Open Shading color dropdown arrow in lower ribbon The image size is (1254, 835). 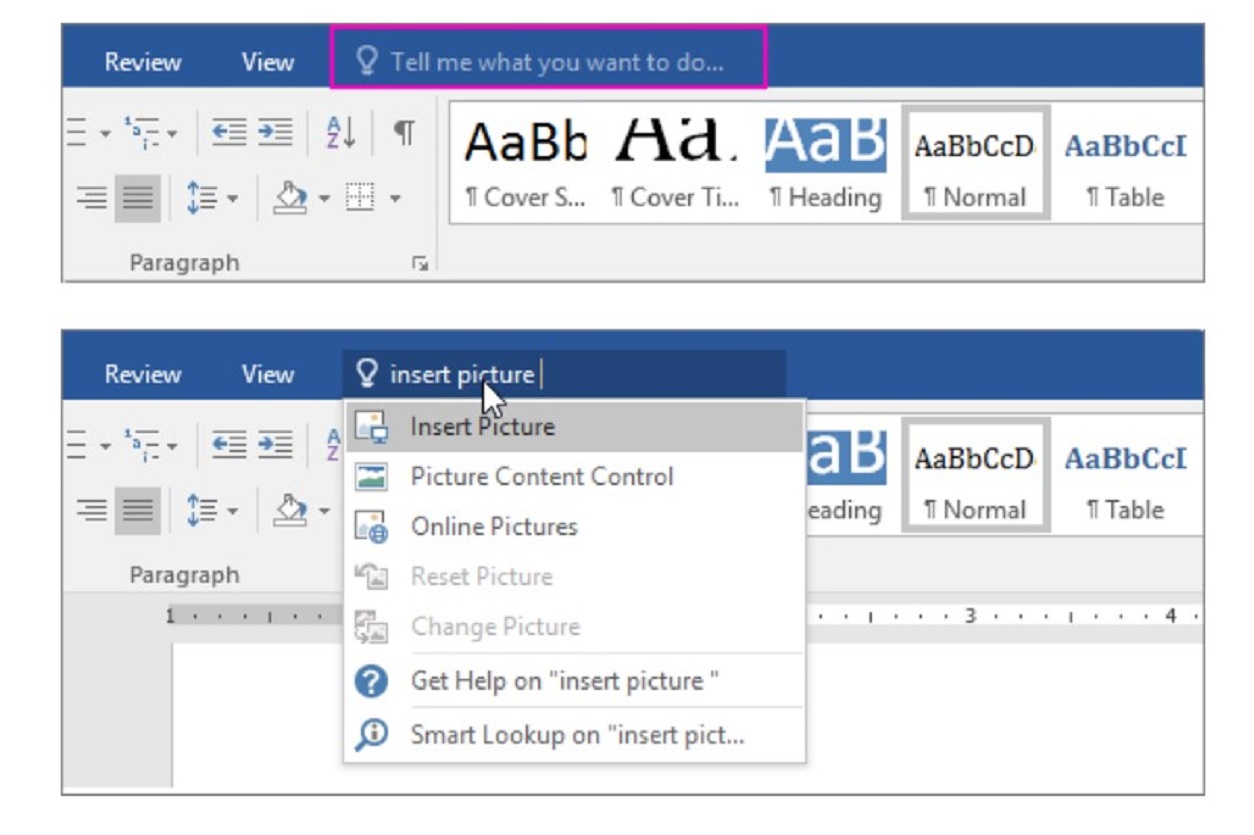click(x=324, y=509)
